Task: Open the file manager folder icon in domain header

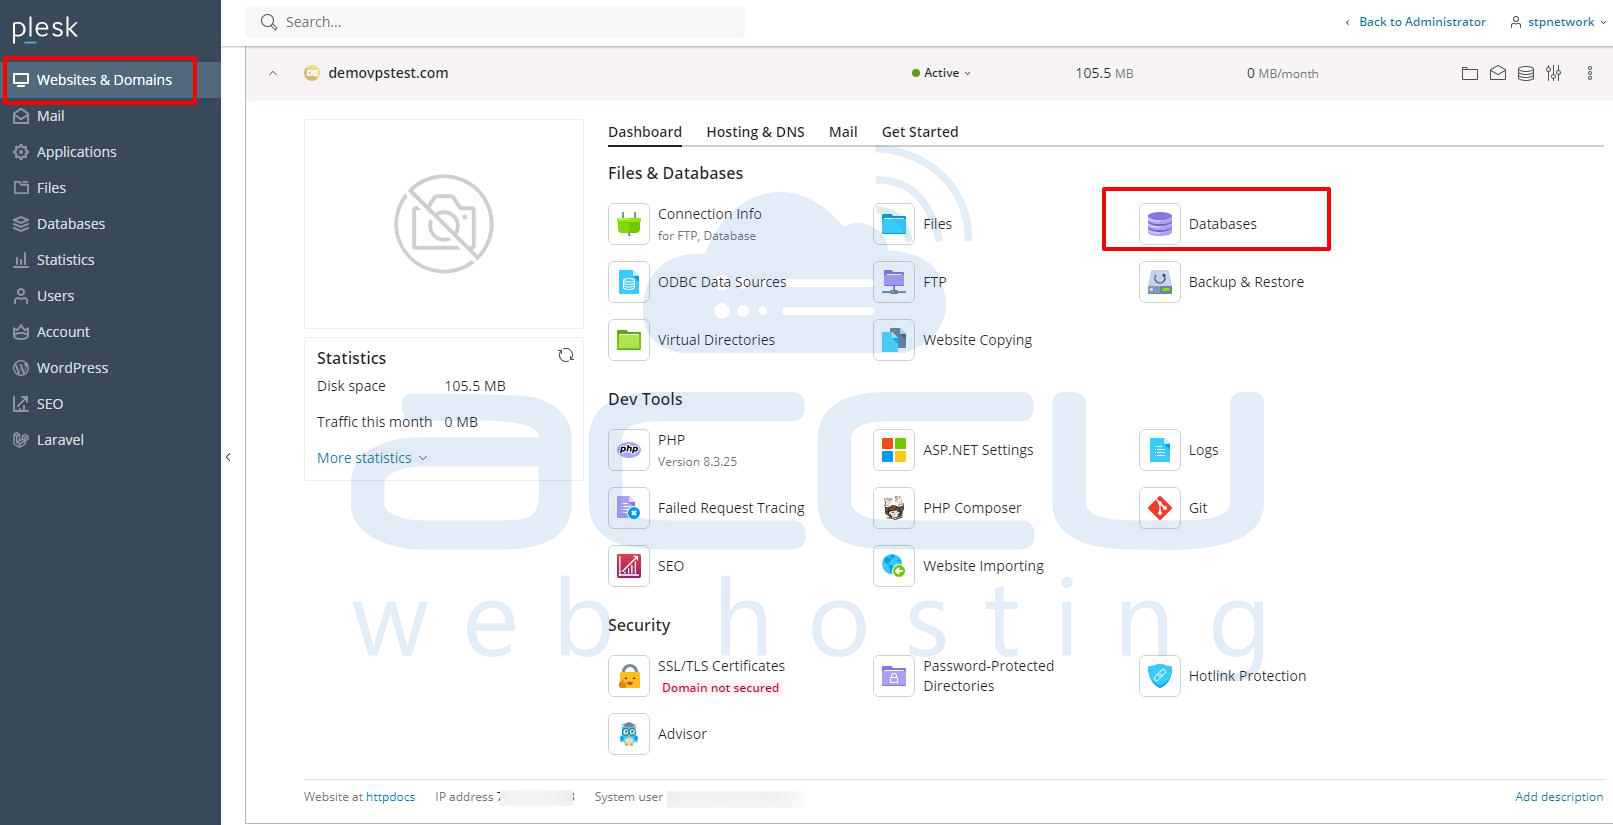Action: [x=1469, y=73]
